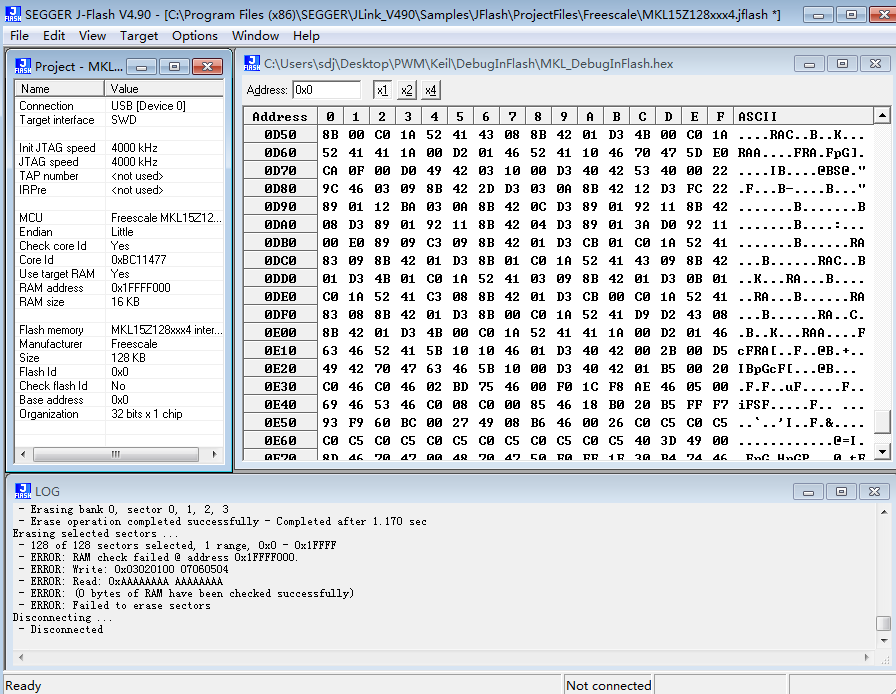Click the J-Flash icon in the main title bar
896x694 pixels.
[x=11, y=14]
